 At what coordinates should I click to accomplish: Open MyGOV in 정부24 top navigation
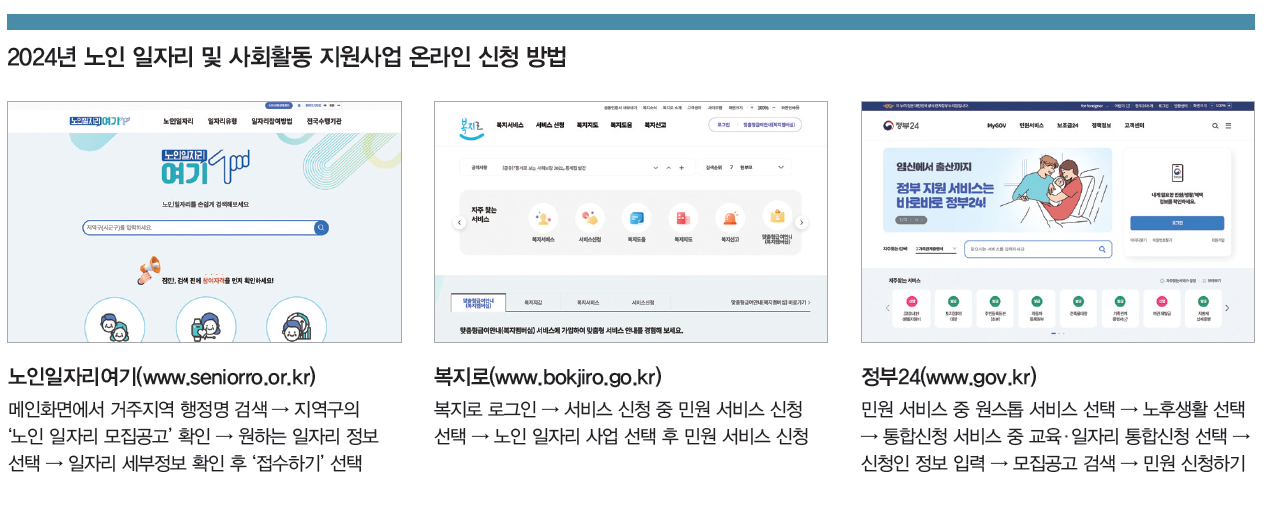(x=996, y=126)
